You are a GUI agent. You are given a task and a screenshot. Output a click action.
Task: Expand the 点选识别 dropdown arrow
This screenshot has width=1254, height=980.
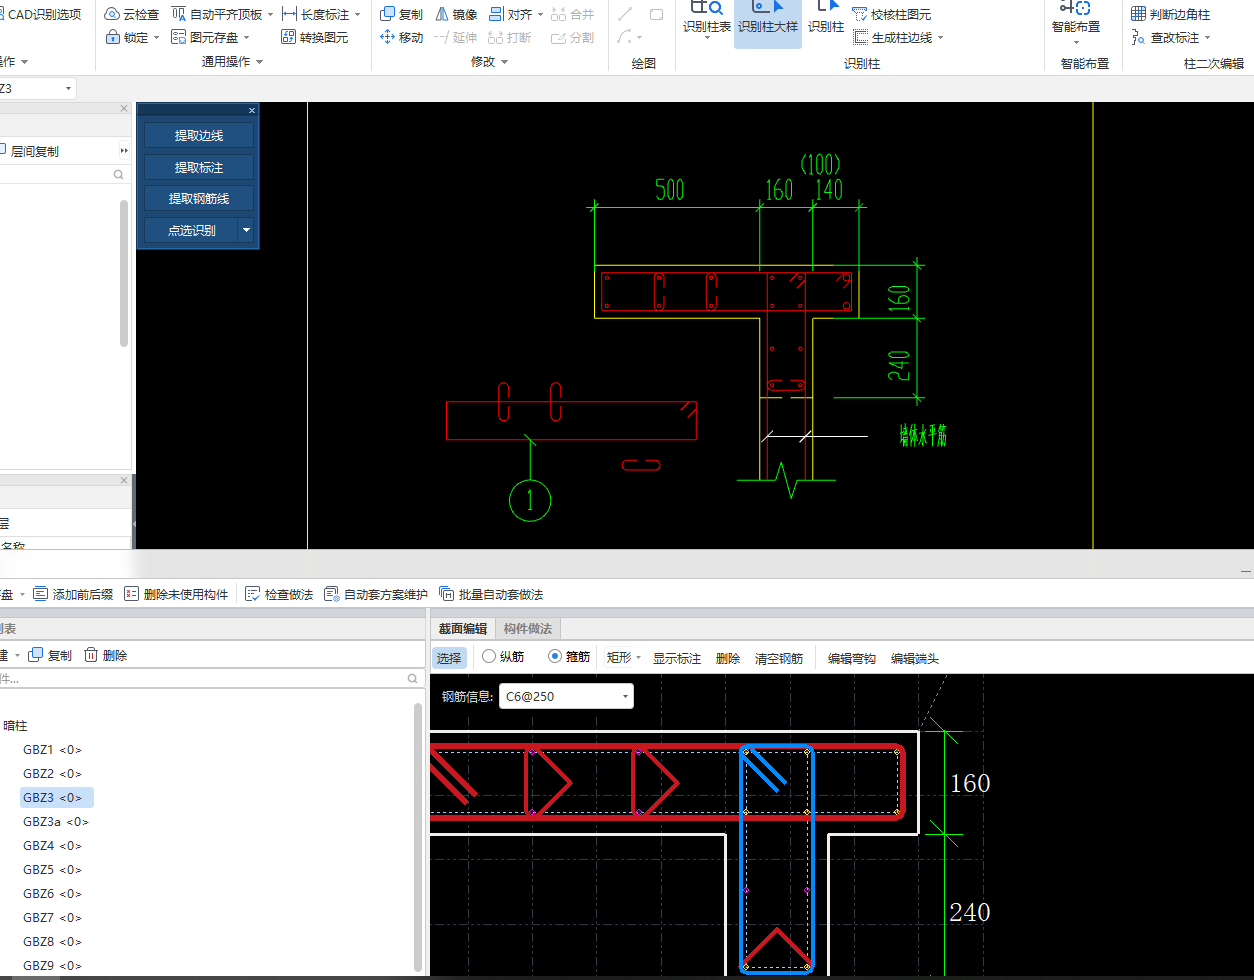pyautogui.click(x=246, y=230)
